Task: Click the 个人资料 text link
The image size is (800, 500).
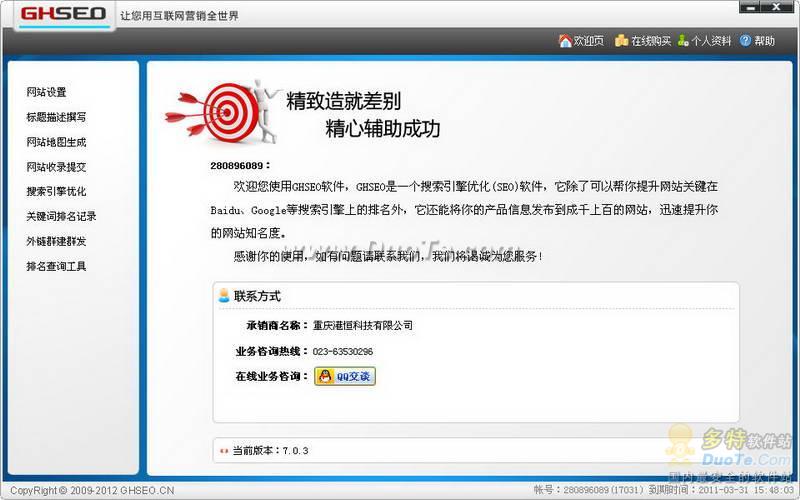Action: pyautogui.click(x=711, y=41)
